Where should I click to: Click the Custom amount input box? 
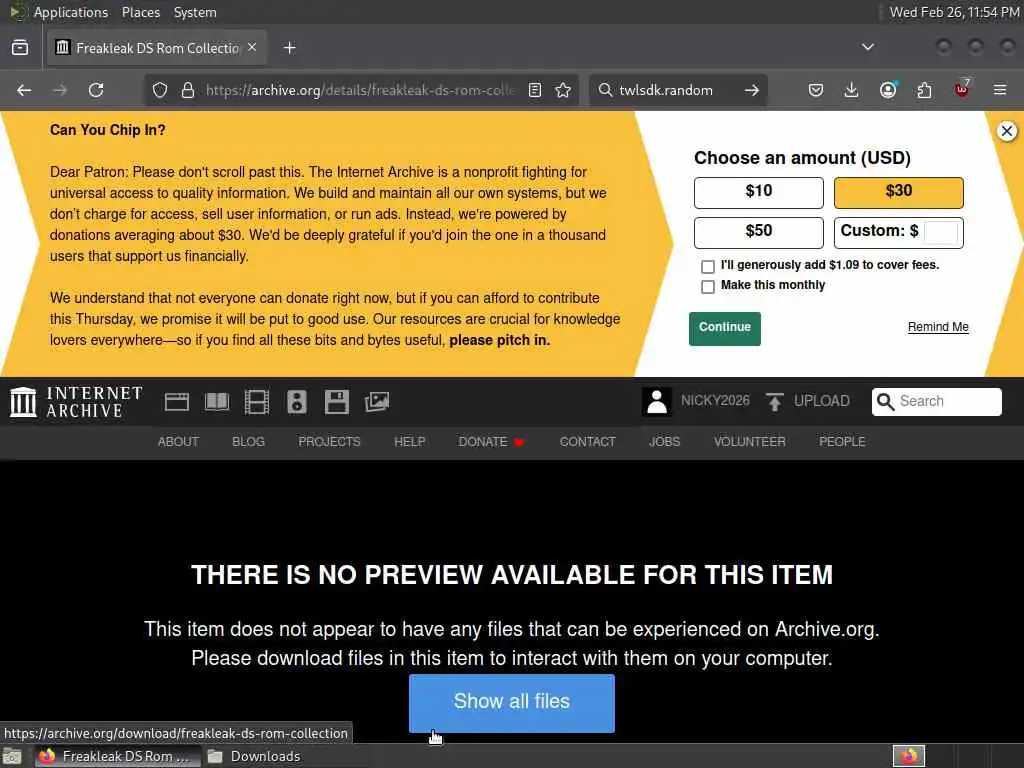tap(941, 232)
